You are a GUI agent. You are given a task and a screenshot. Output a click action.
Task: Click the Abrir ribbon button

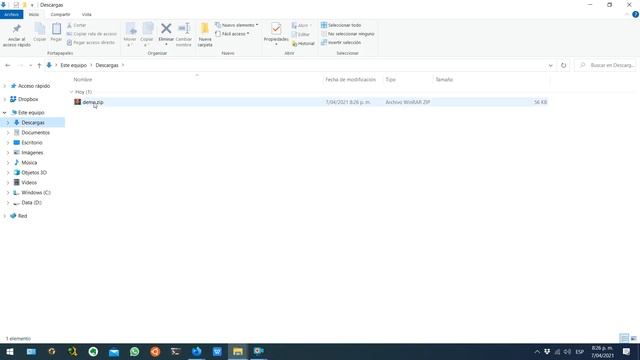coord(301,25)
